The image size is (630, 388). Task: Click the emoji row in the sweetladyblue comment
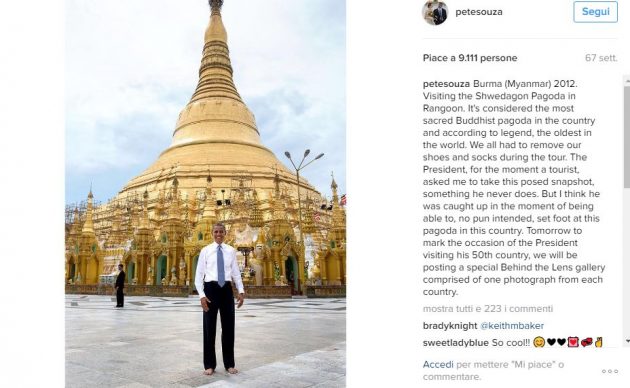[x=568, y=343]
